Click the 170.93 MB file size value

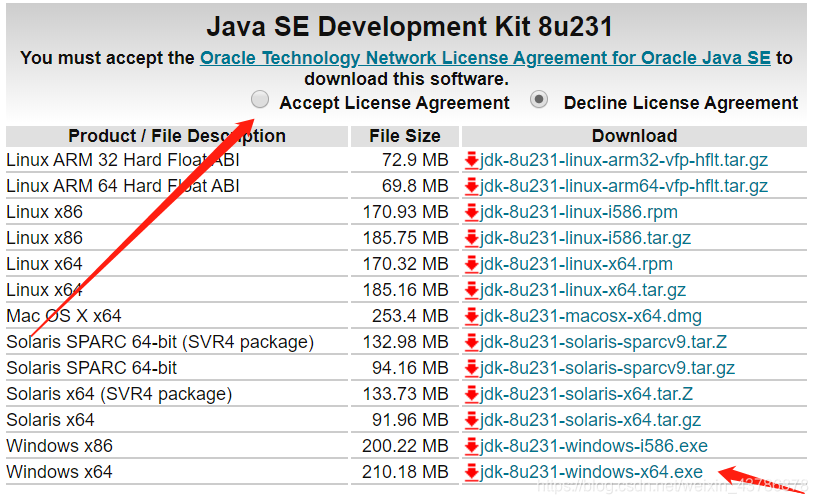pyautogui.click(x=405, y=212)
